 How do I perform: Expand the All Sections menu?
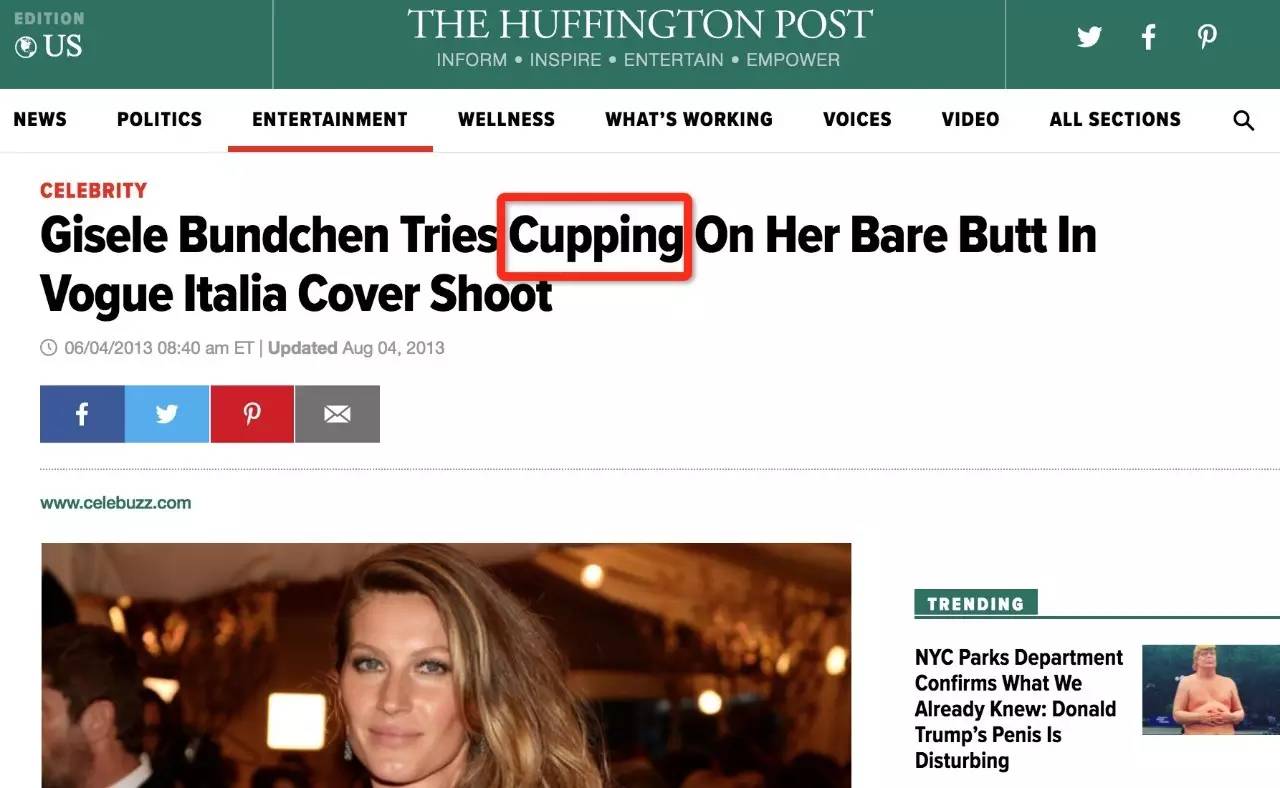click(1114, 120)
